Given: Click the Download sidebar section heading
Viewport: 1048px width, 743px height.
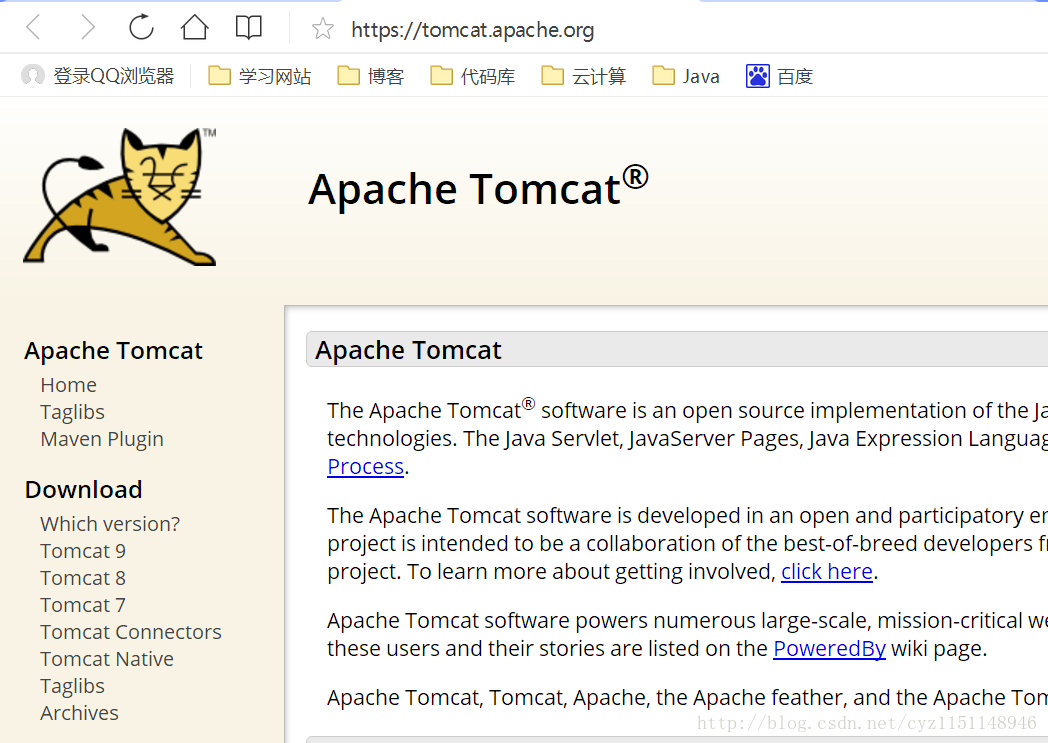Looking at the screenshot, I should point(84,490).
